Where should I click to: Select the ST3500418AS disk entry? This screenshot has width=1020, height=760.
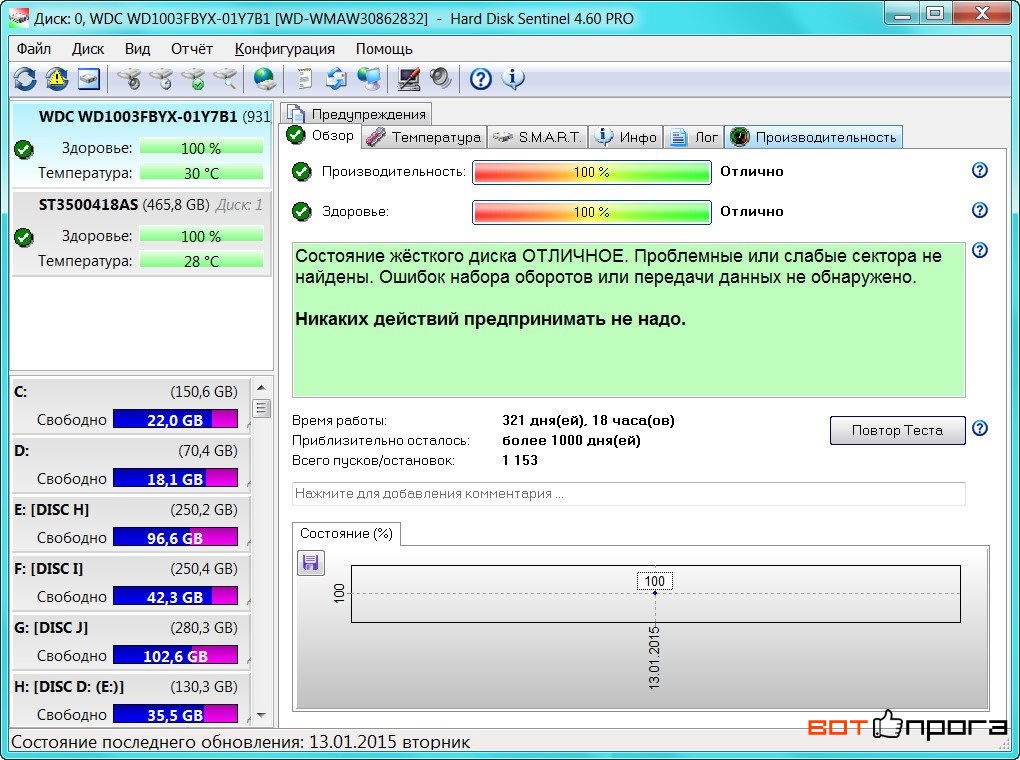(142, 232)
